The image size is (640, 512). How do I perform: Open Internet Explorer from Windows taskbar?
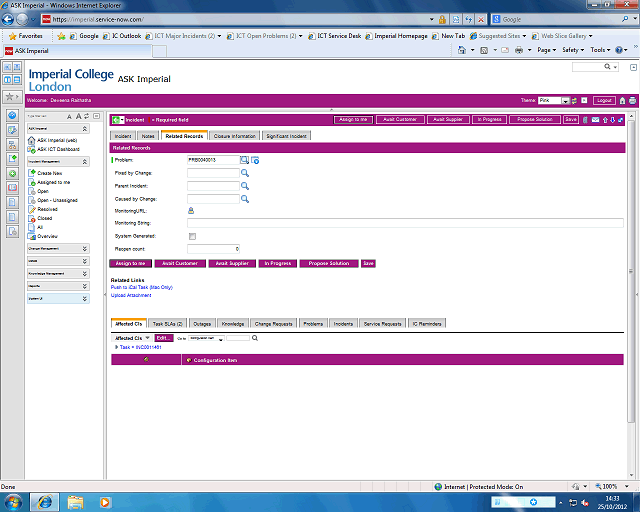(x=44, y=500)
